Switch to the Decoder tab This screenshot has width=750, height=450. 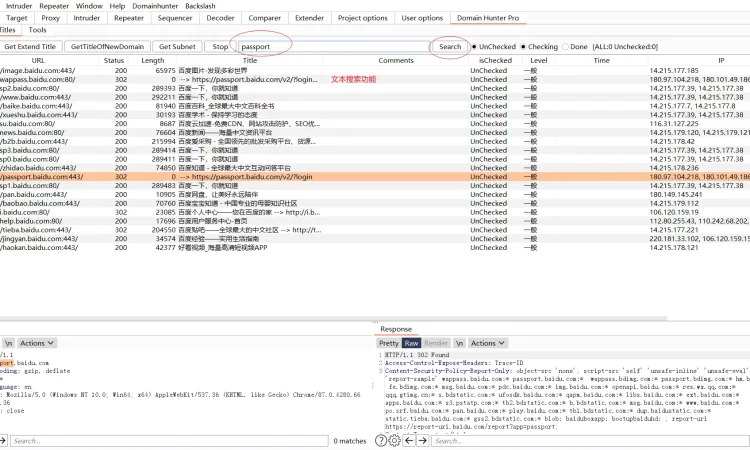click(220, 18)
